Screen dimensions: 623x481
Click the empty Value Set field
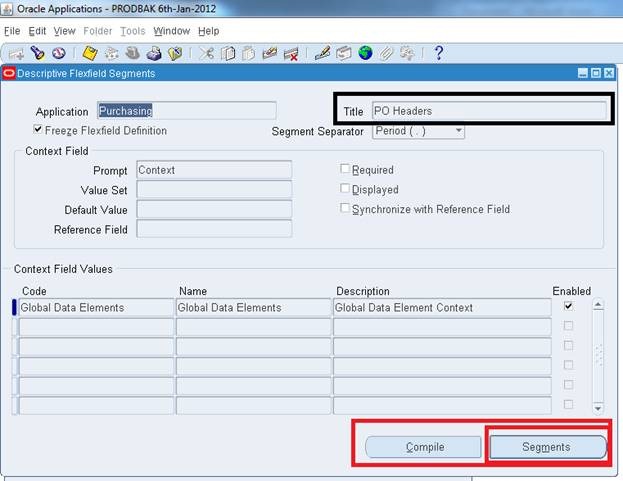[x=214, y=190]
